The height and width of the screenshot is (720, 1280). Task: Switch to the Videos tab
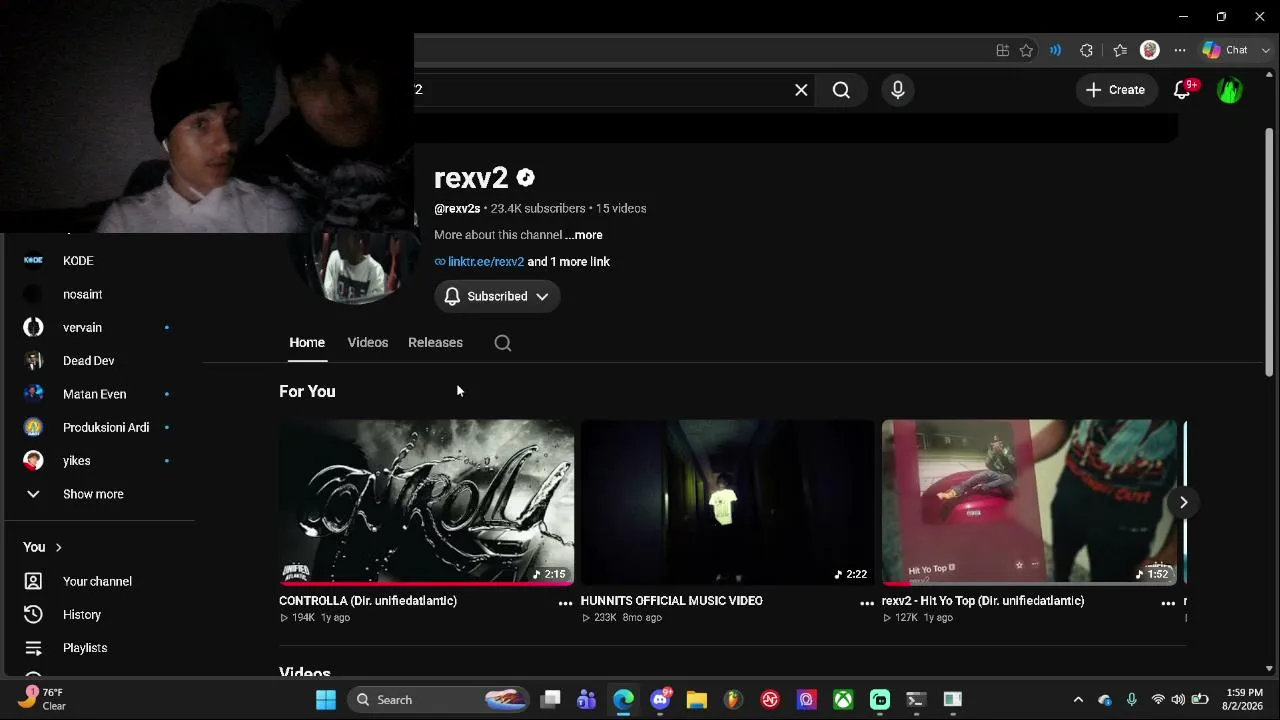pyautogui.click(x=368, y=342)
